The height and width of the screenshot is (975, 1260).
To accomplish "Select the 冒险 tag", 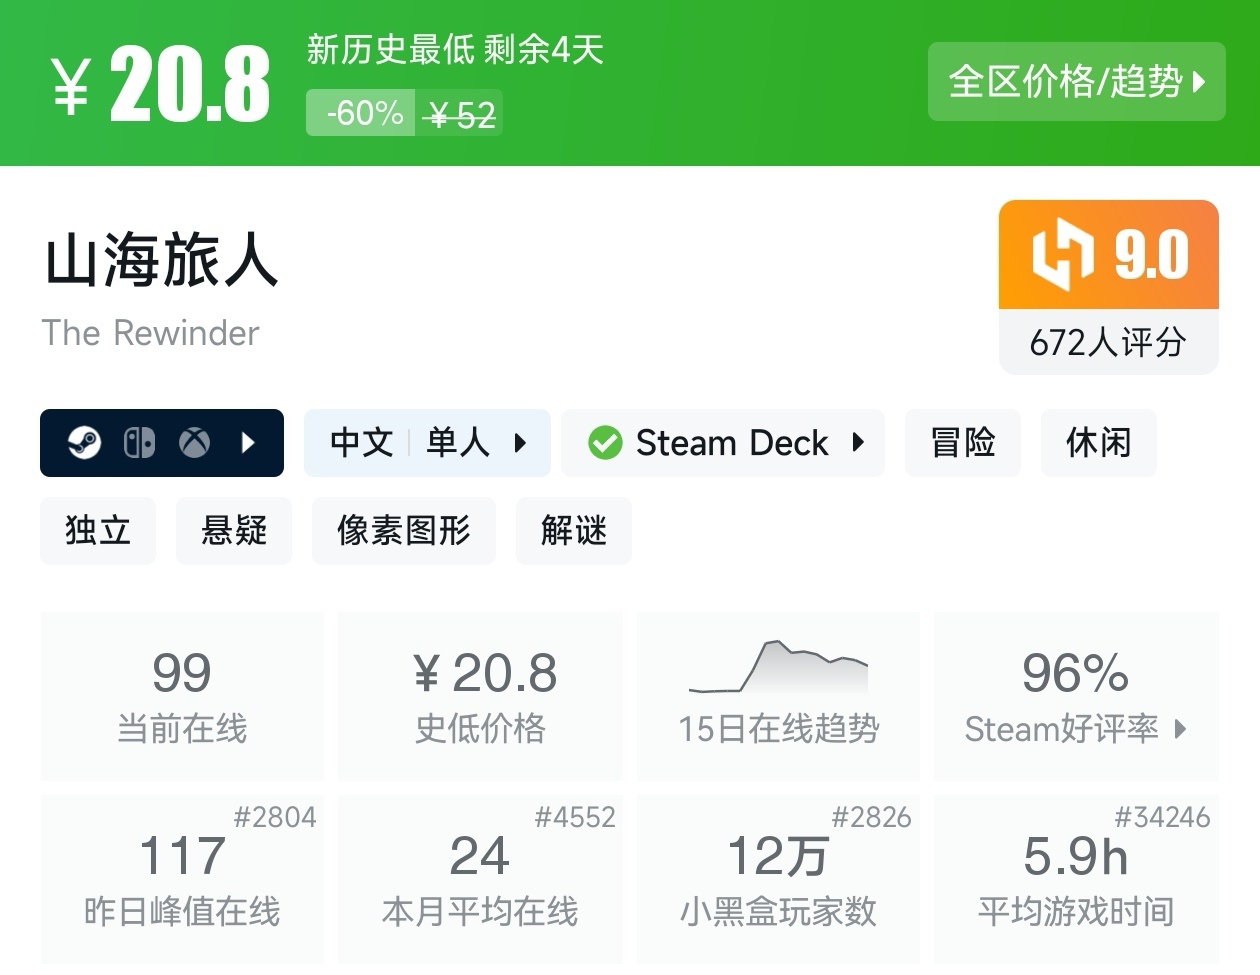I will 962,442.
